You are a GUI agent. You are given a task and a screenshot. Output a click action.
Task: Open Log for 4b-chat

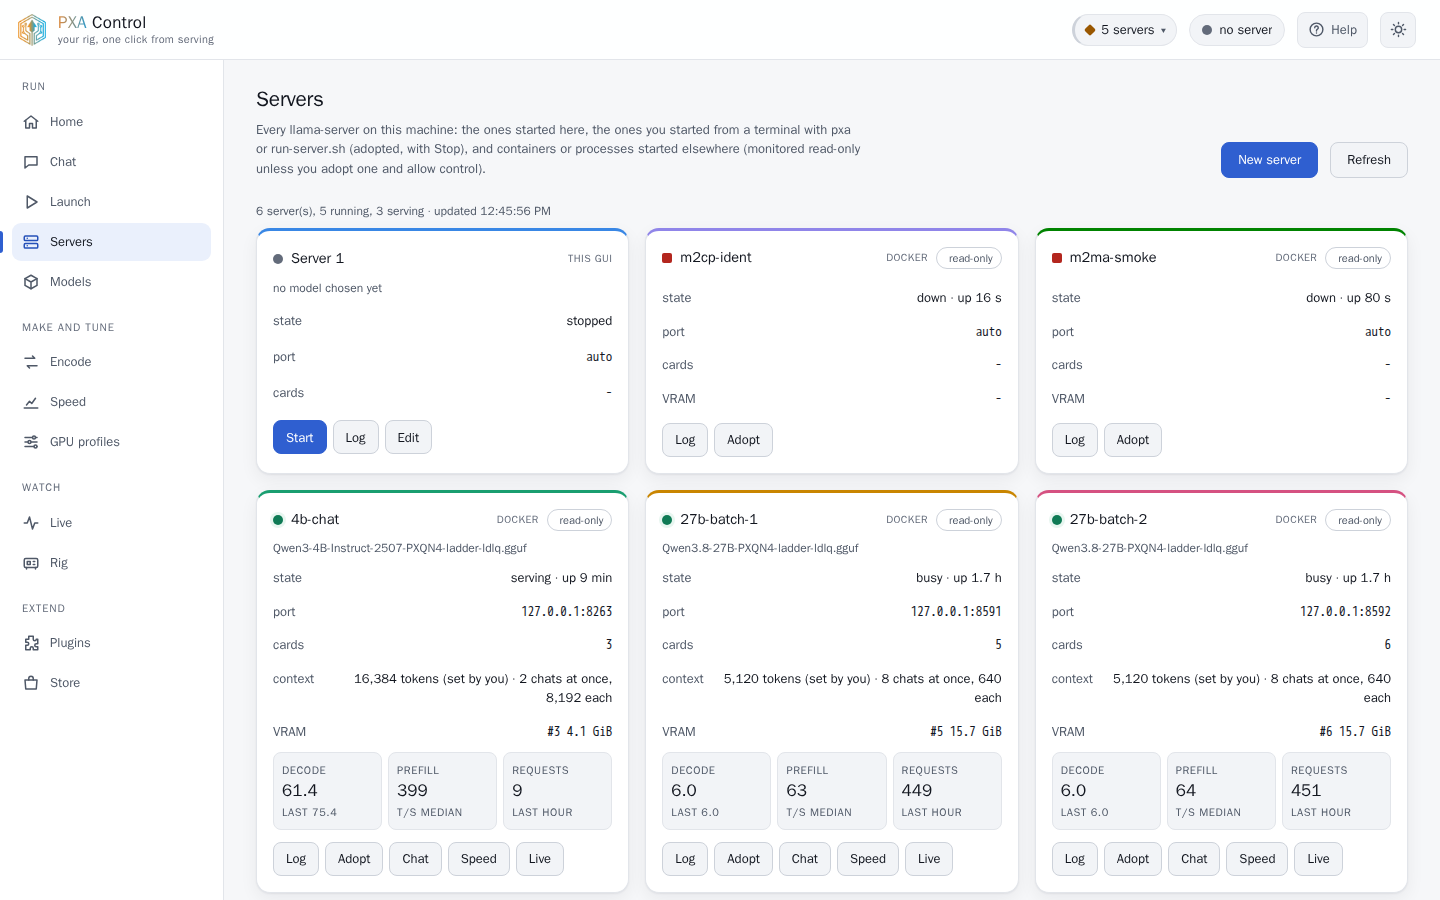coord(296,859)
